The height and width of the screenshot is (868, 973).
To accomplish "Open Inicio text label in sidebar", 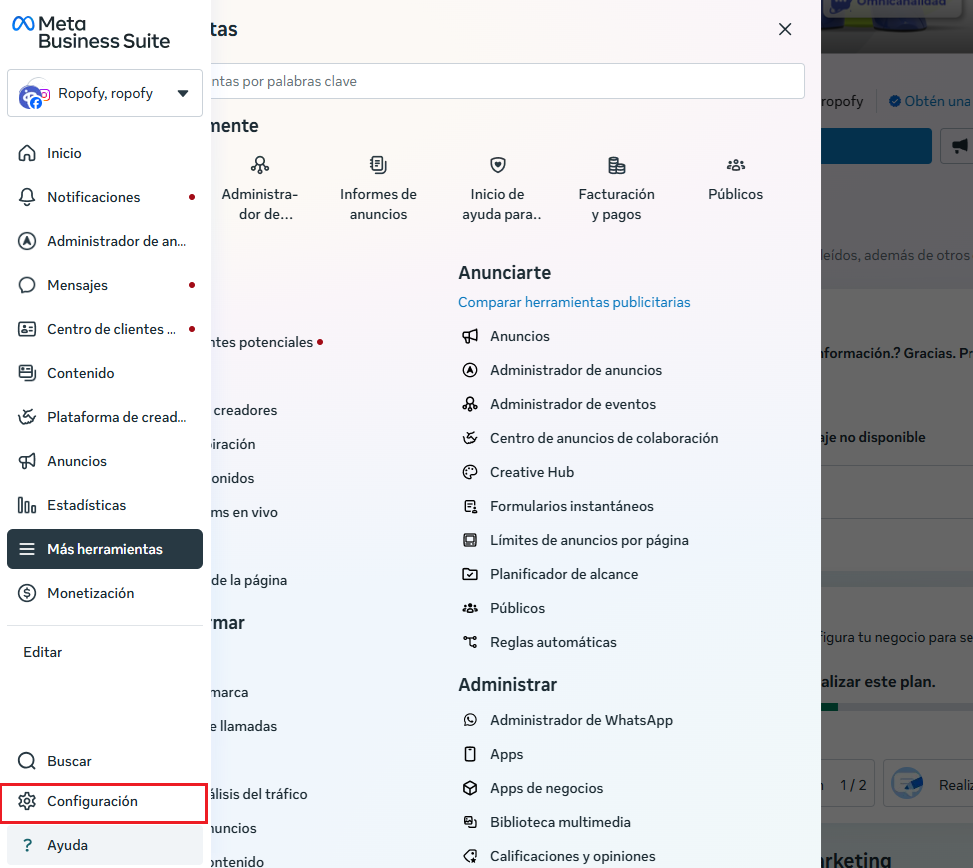I will pos(65,153).
